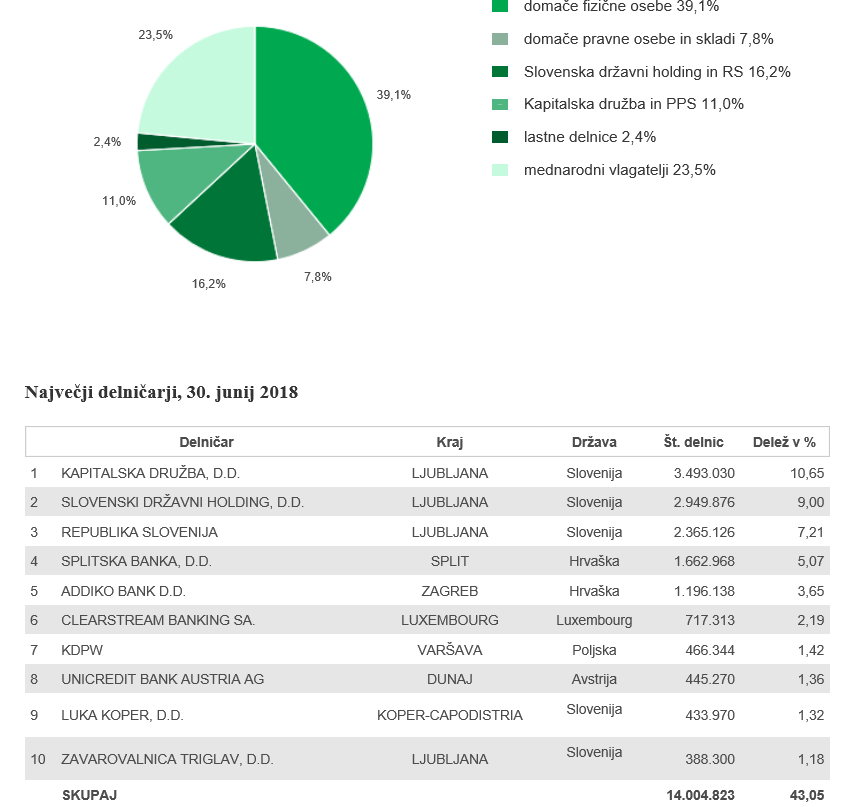Select 'REPUBLIKA SLOVENIJA' shareholder name
Screen dimensions: 845x807
(139, 533)
